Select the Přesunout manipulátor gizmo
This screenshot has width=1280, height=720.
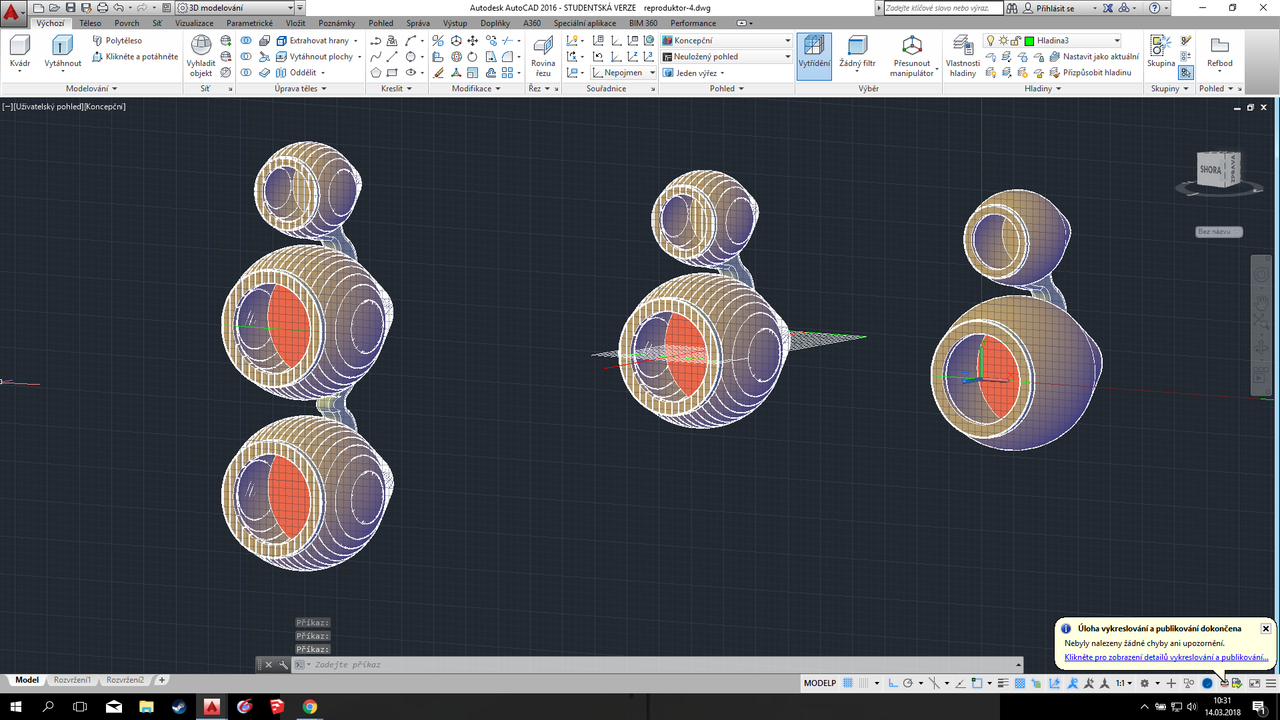click(x=912, y=55)
